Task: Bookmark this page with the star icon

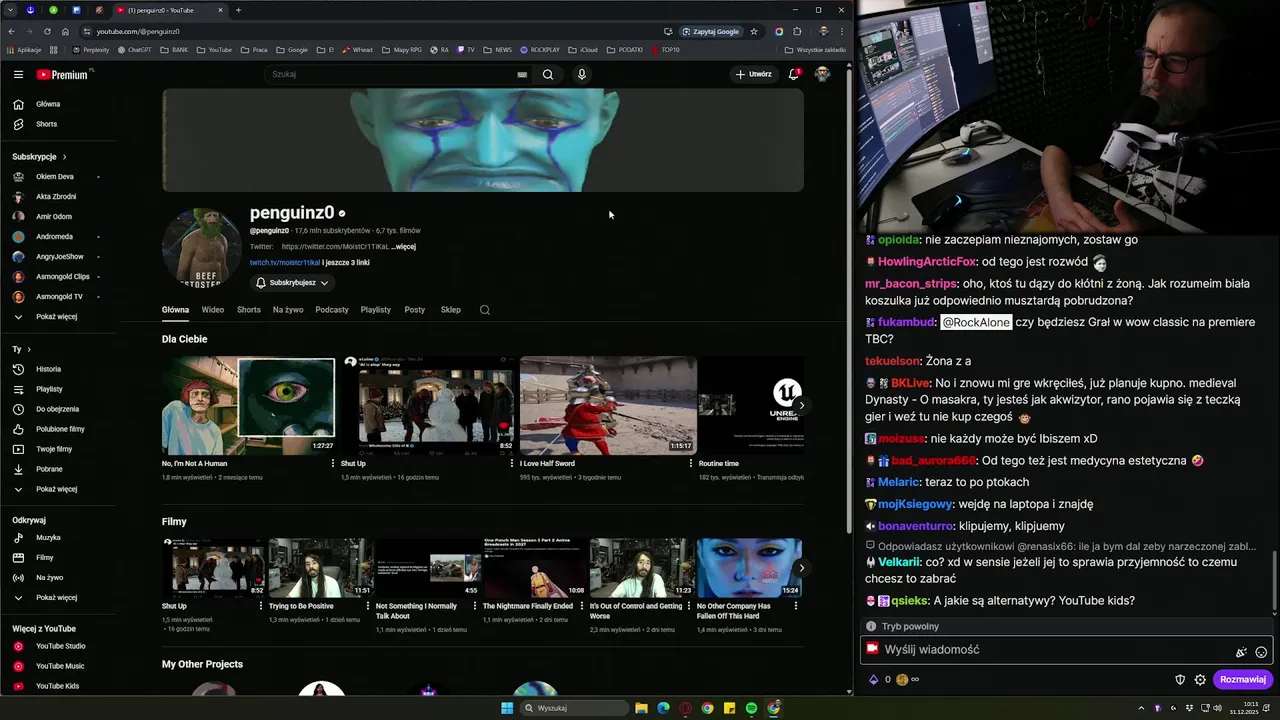Action: 754,31
